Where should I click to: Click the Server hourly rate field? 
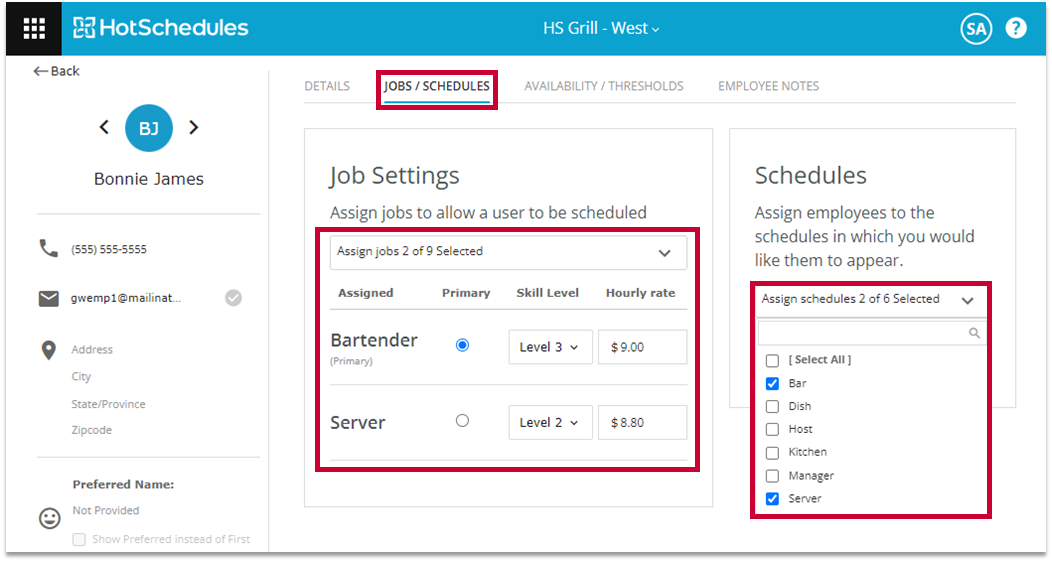point(642,422)
